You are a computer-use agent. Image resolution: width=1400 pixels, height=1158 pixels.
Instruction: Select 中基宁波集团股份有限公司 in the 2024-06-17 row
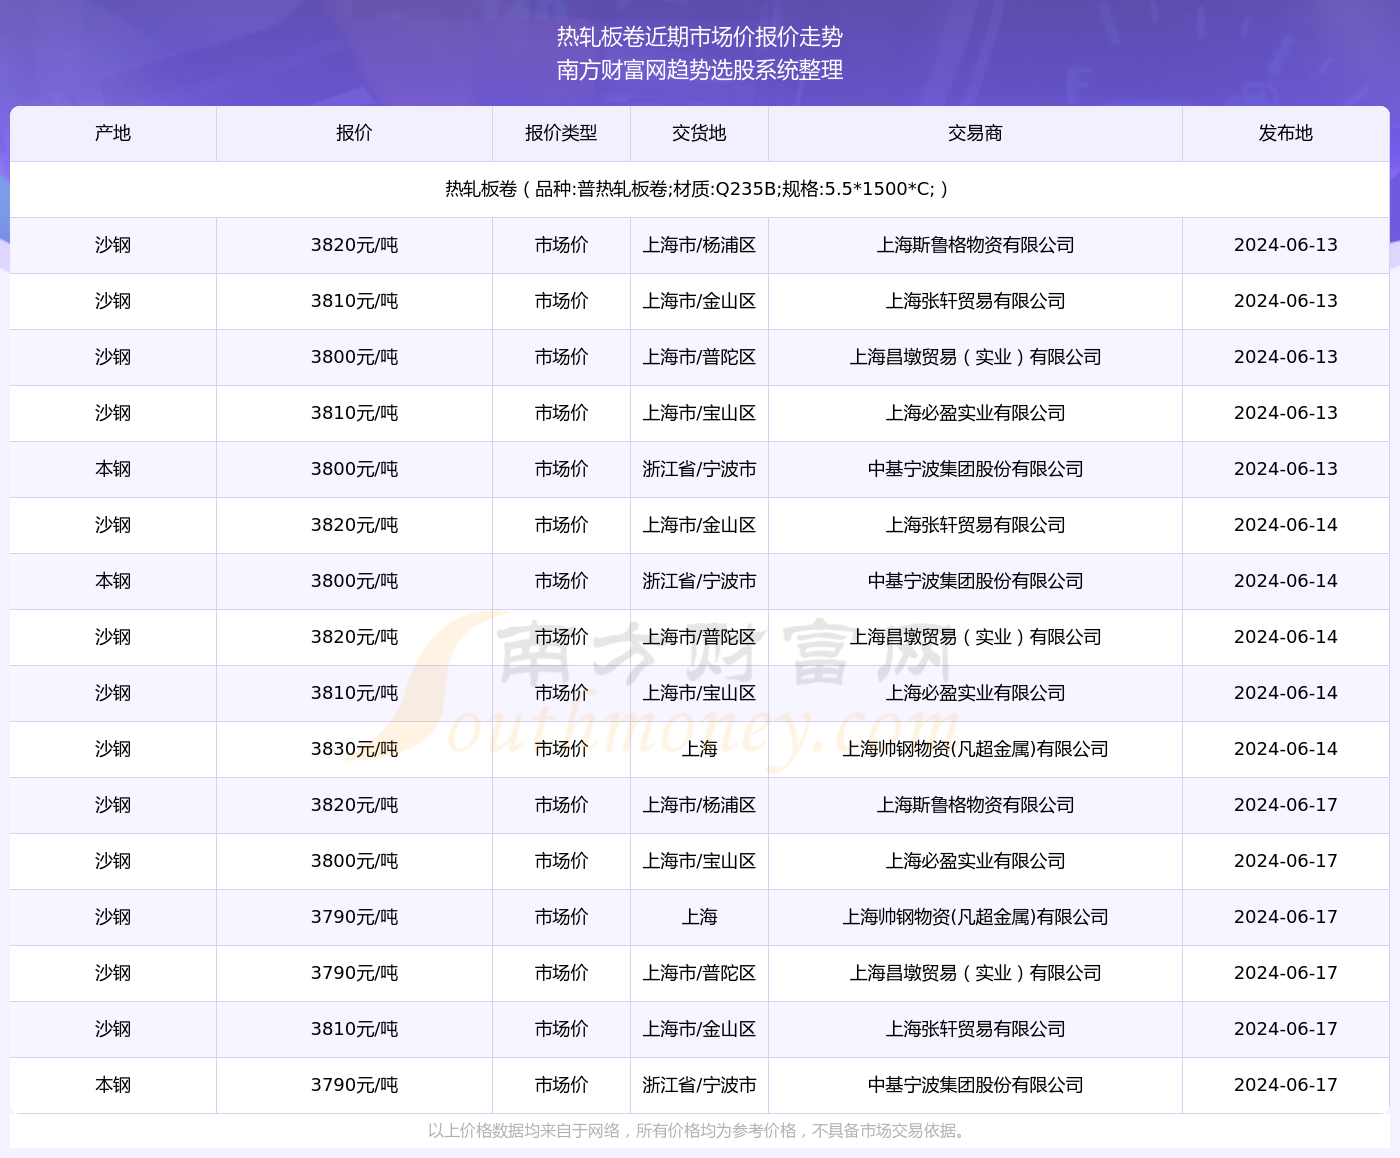click(x=975, y=1085)
